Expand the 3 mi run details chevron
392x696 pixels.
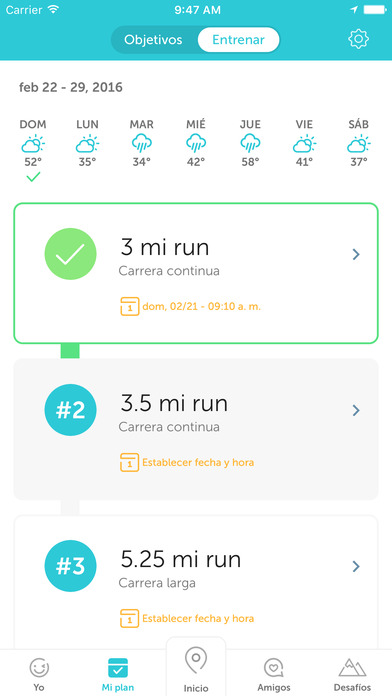(356, 254)
